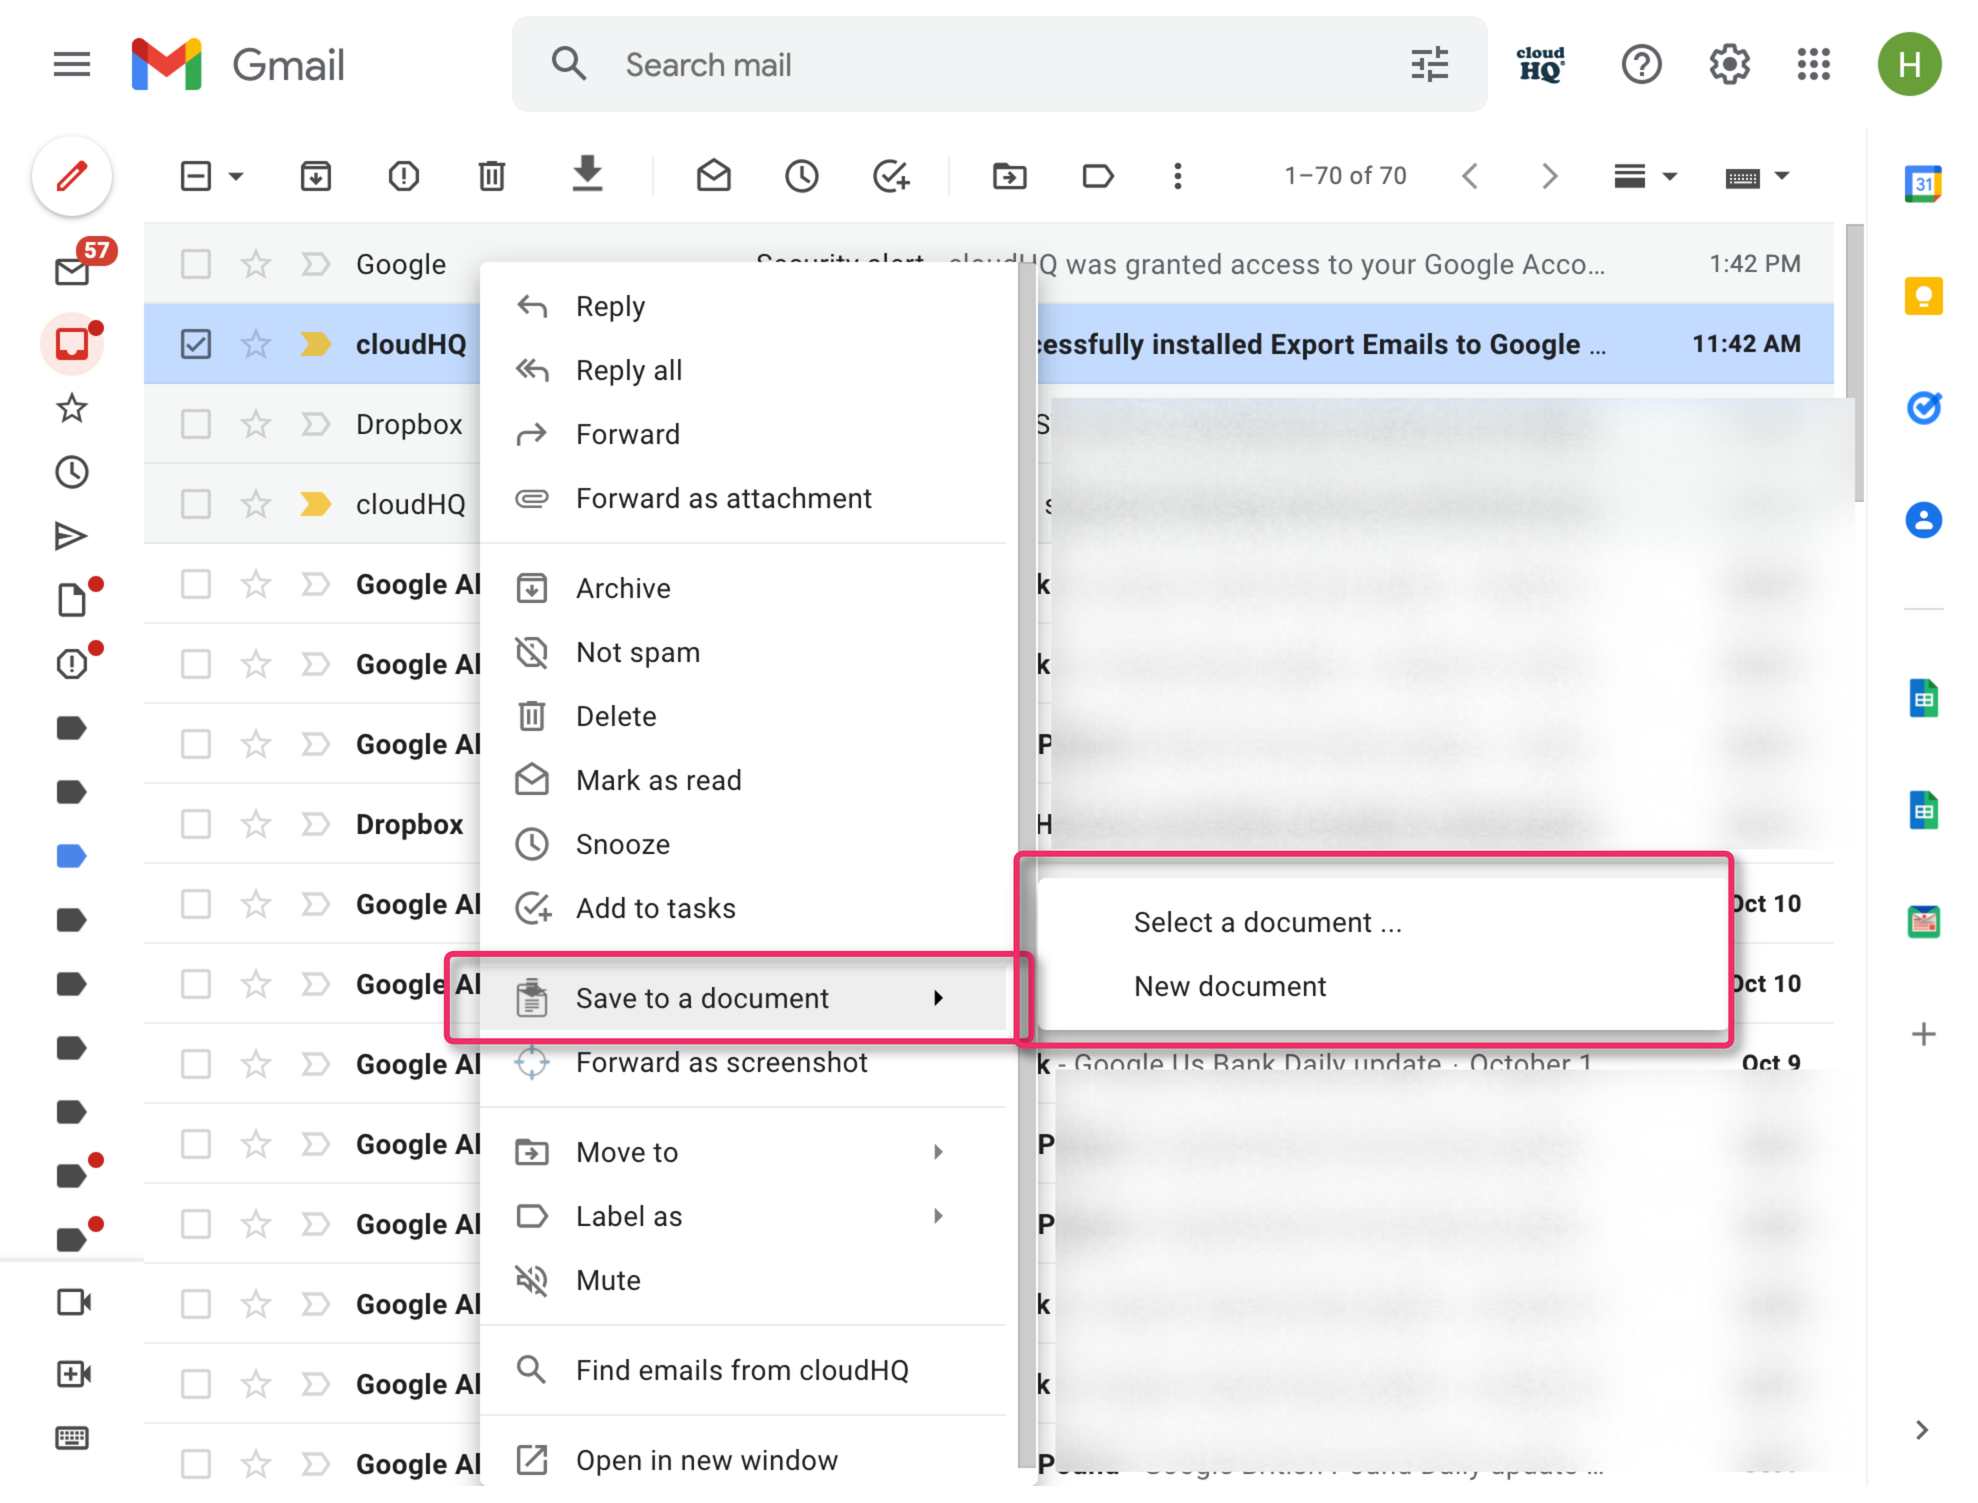Viewport: 1978px width, 1503px height.
Task: Open Google Tasks in side panel
Action: (1923, 408)
